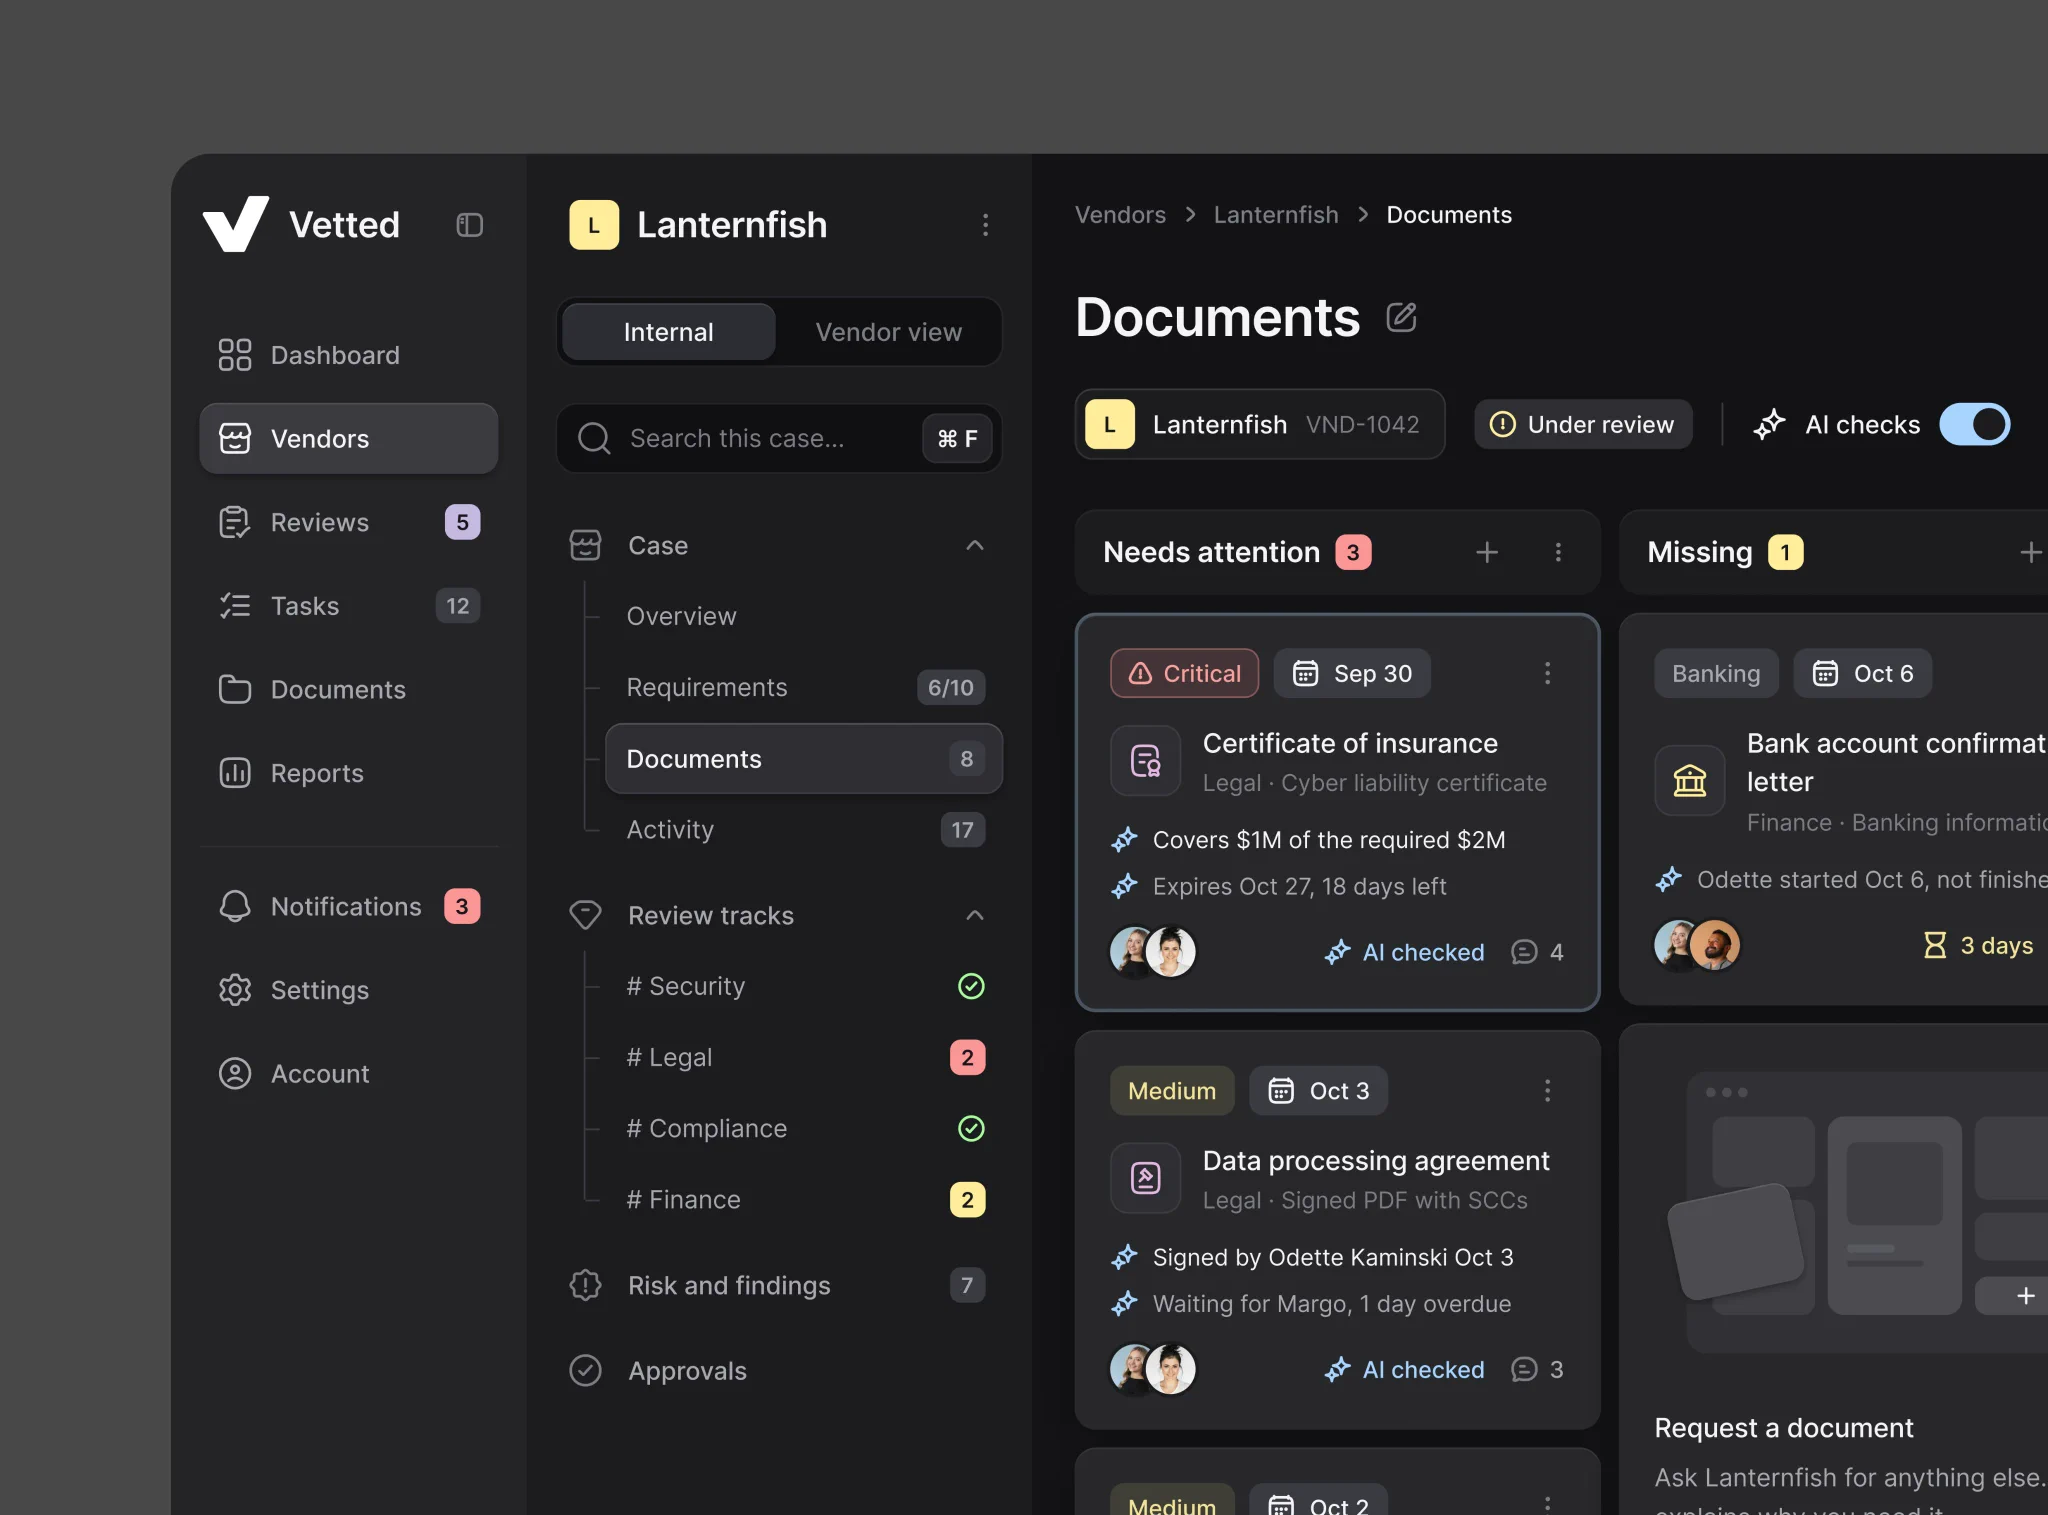This screenshot has width=2048, height=1515.
Task: Click assignee avatars on Certificate of insurance
Action: (x=1153, y=951)
